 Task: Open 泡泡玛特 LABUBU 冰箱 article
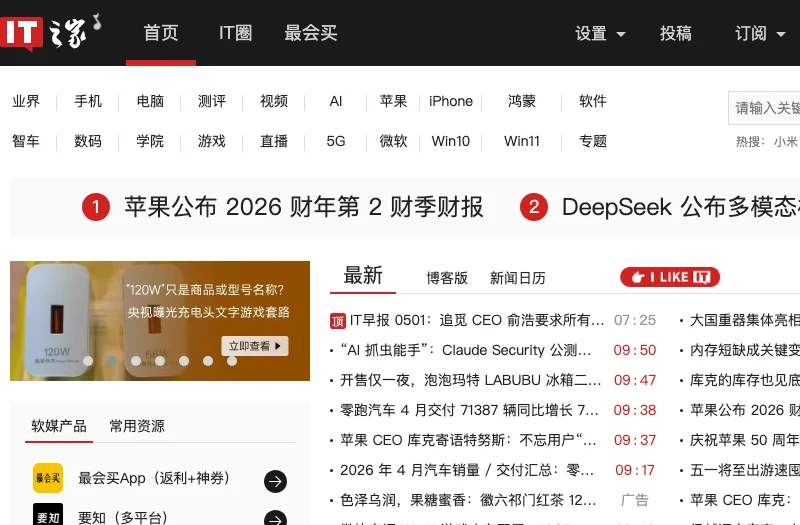[x=470, y=380]
